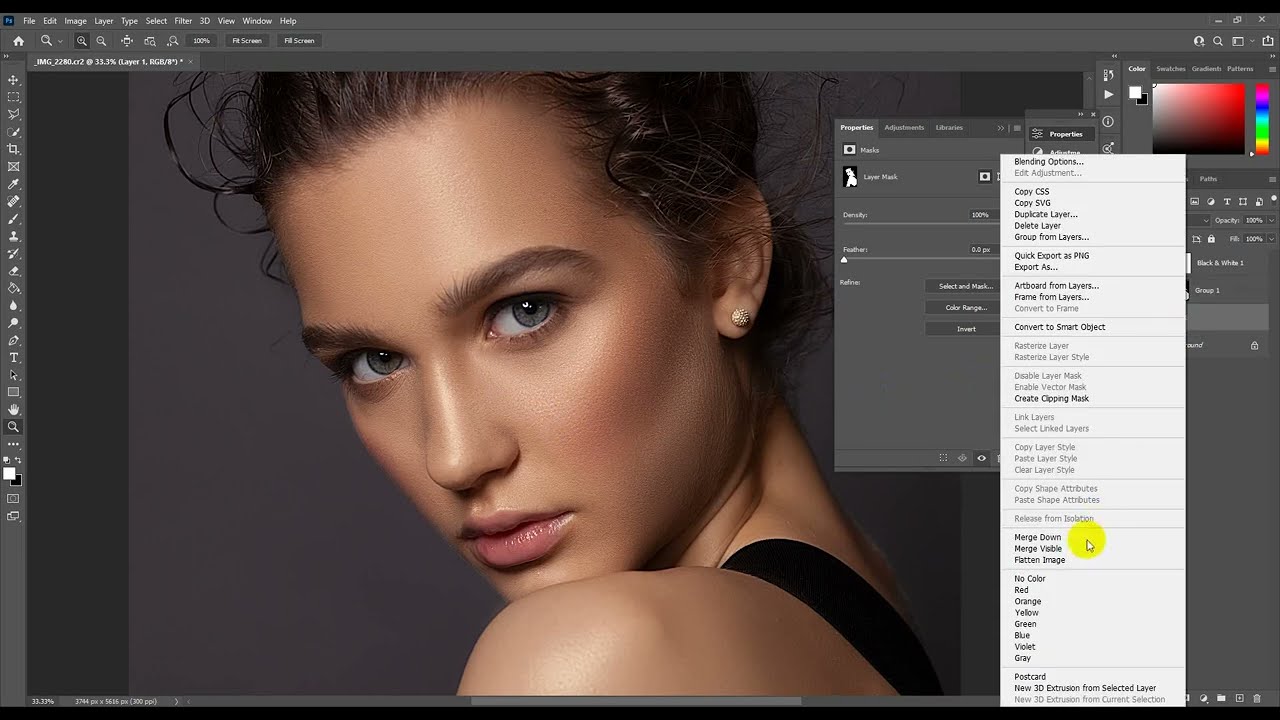The width and height of the screenshot is (1280, 720).
Task: Choose Merge Down from context menu
Action: [x=1038, y=537]
